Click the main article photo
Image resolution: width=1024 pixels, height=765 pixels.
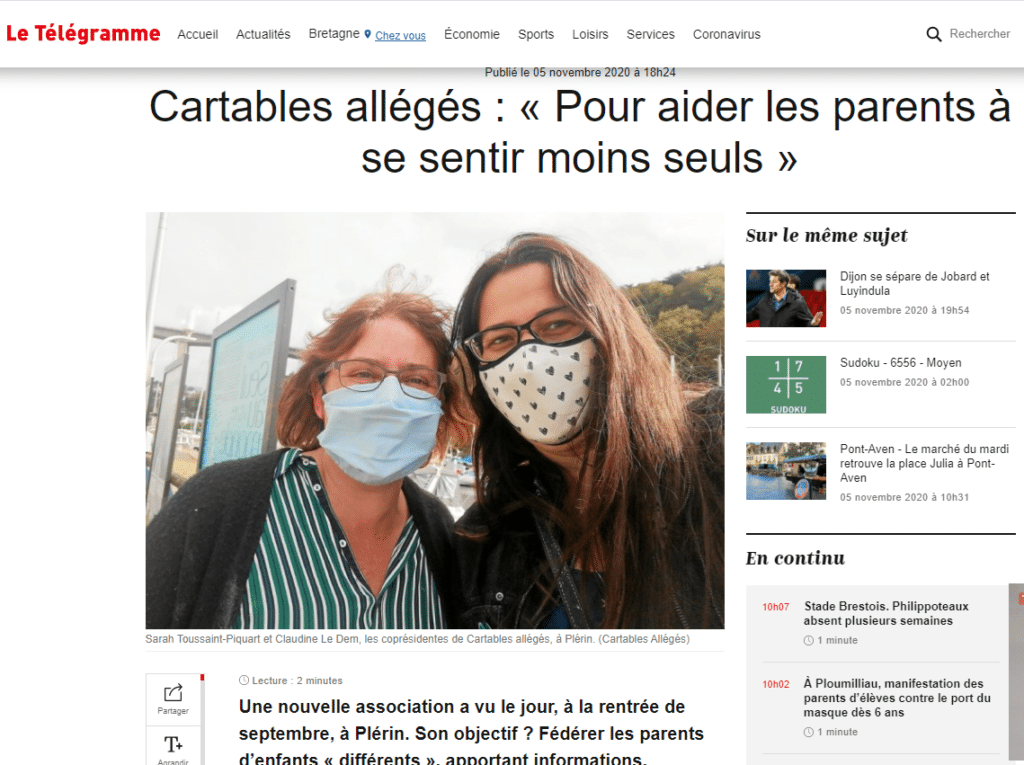[x=435, y=420]
